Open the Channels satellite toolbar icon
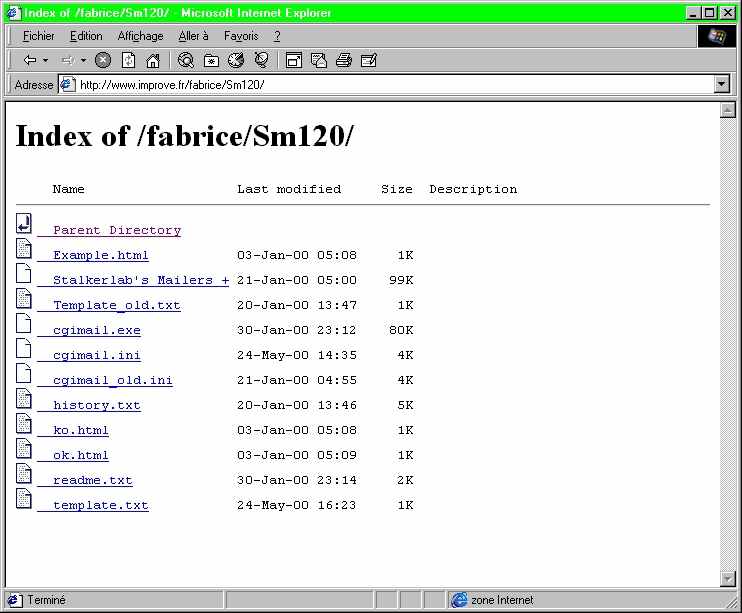This screenshot has height=613, width=742. (261, 60)
